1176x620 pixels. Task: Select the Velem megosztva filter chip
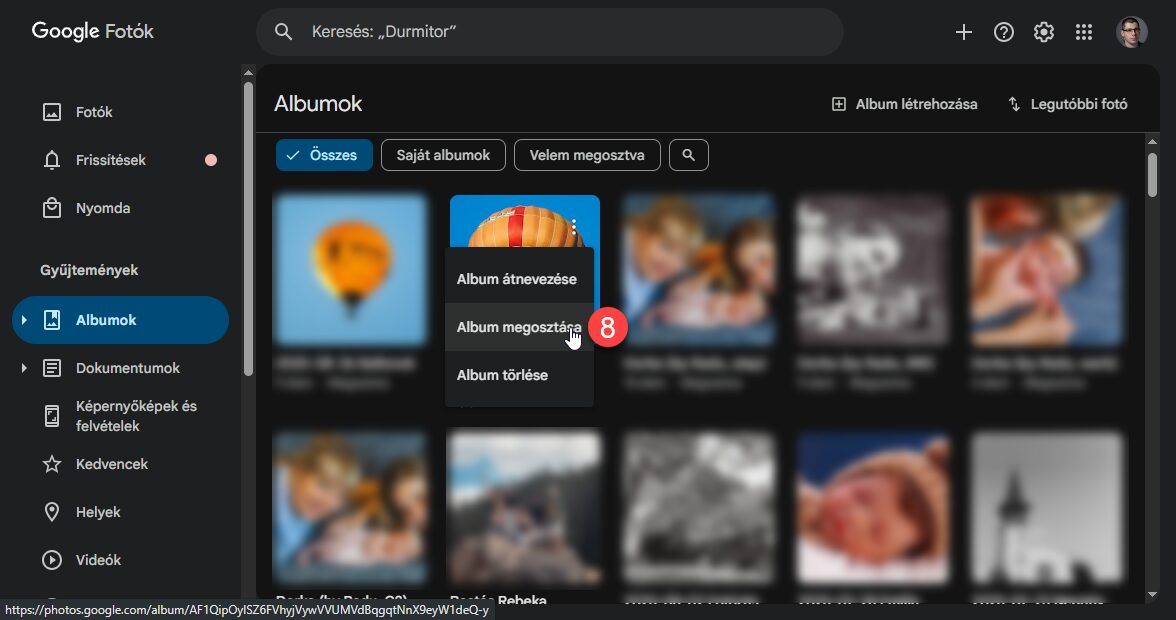[587, 155]
